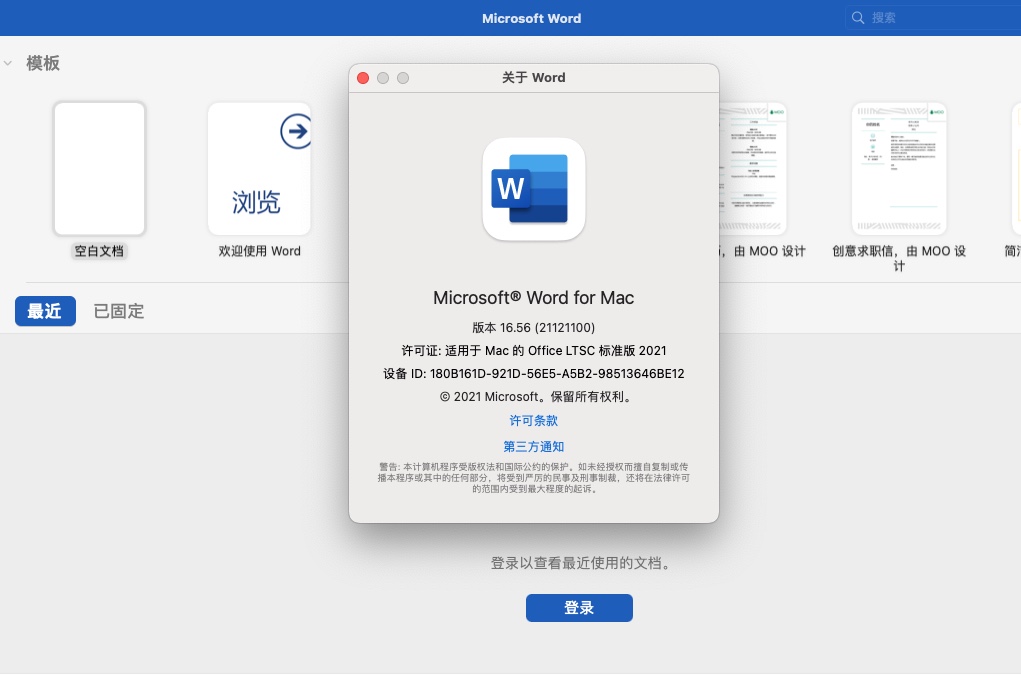Image resolution: width=1021 pixels, height=696 pixels.
Task: Select the template partly hidden behind dialog
Action: pos(753,168)
